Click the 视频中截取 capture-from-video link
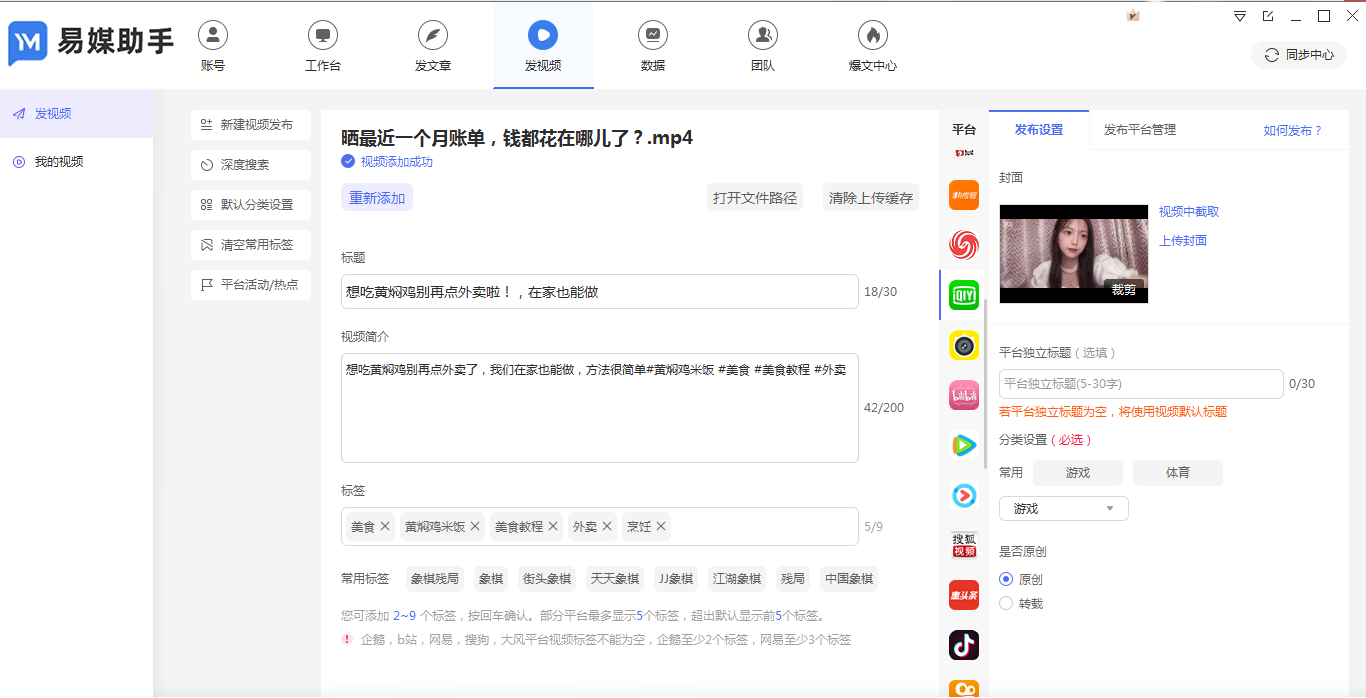This screenshot has width=1366, height=698. 1189,212
